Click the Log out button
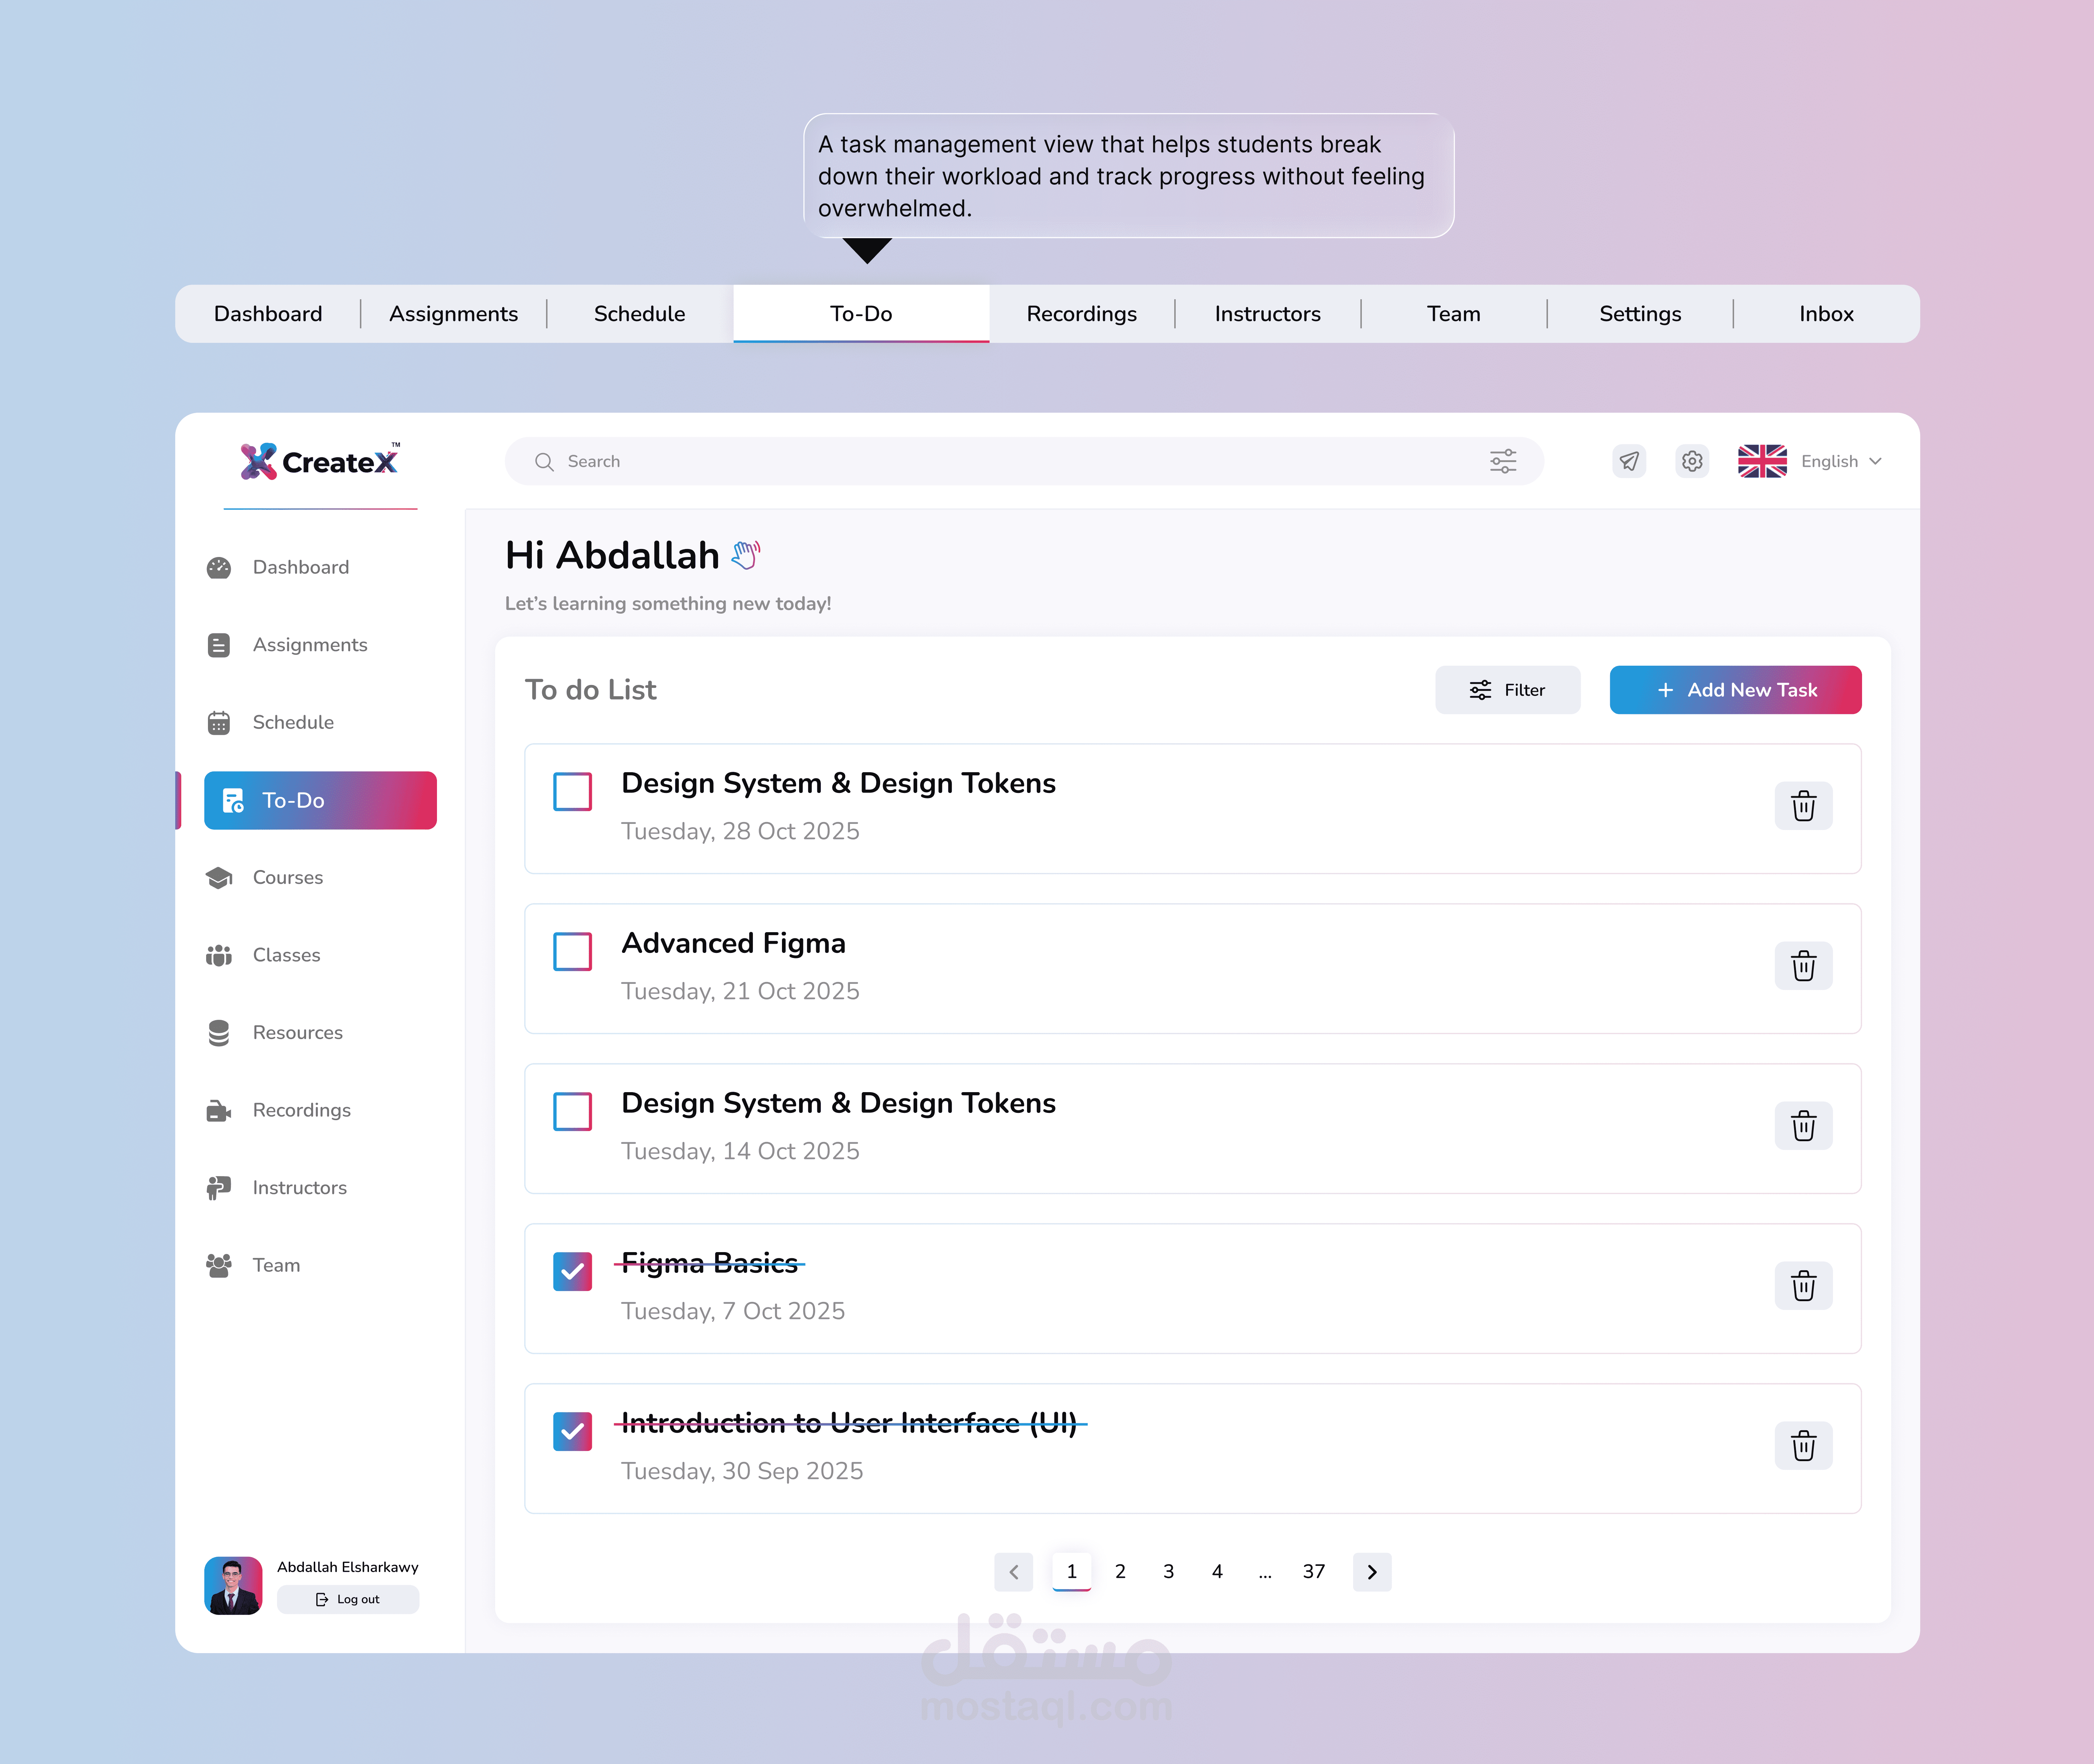 pyautogui.click(x=348, y=1599)
